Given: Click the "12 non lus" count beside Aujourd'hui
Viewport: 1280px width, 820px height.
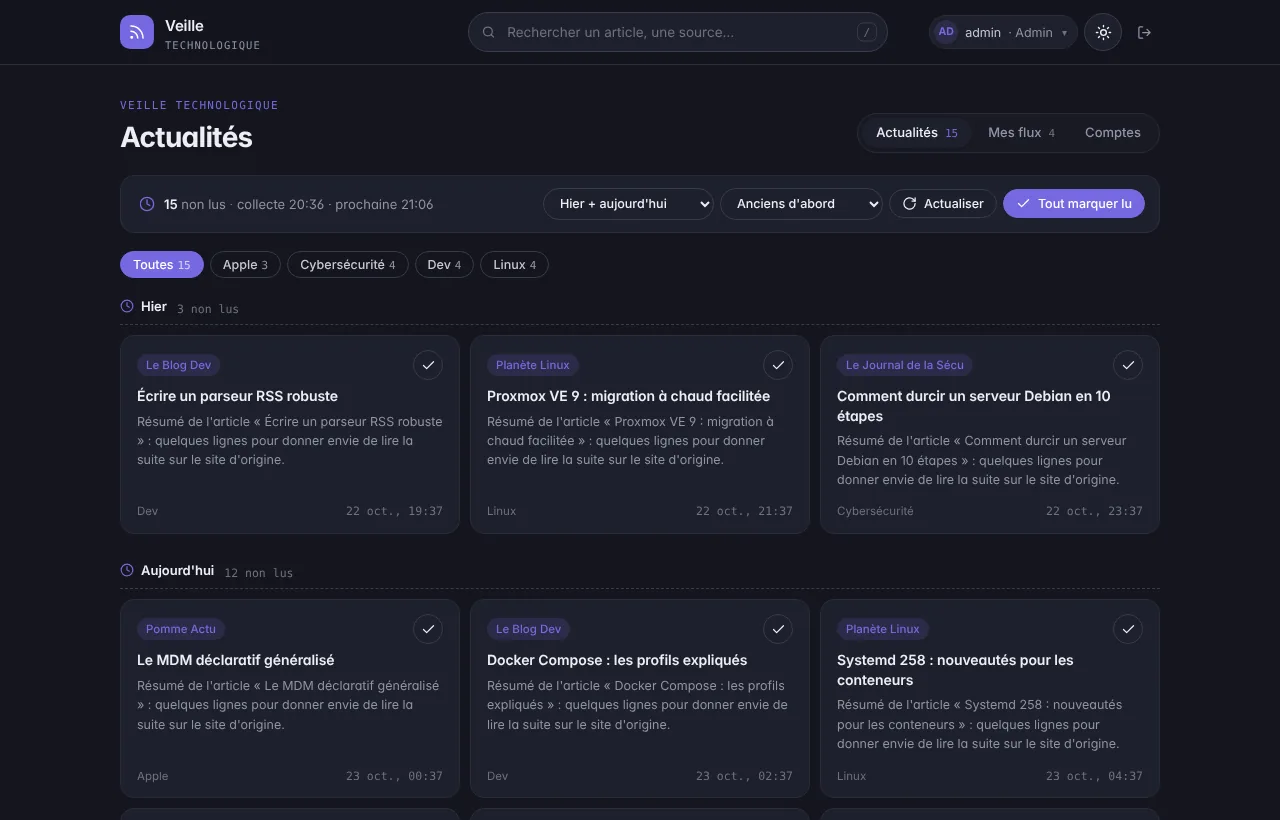Looking at the screenshot, I should click(259, 573).
